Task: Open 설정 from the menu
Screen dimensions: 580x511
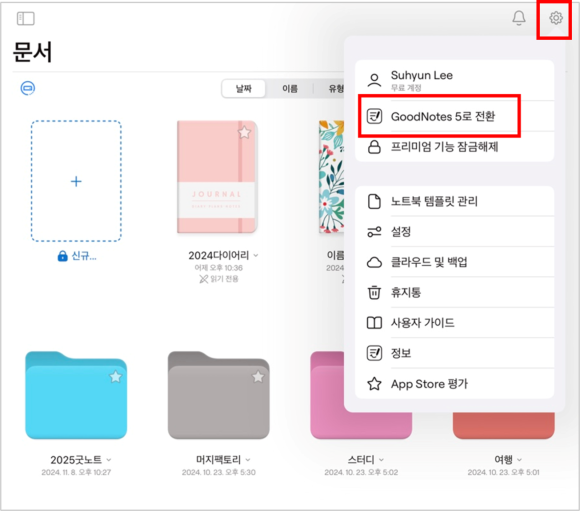Action: [454, 232]
